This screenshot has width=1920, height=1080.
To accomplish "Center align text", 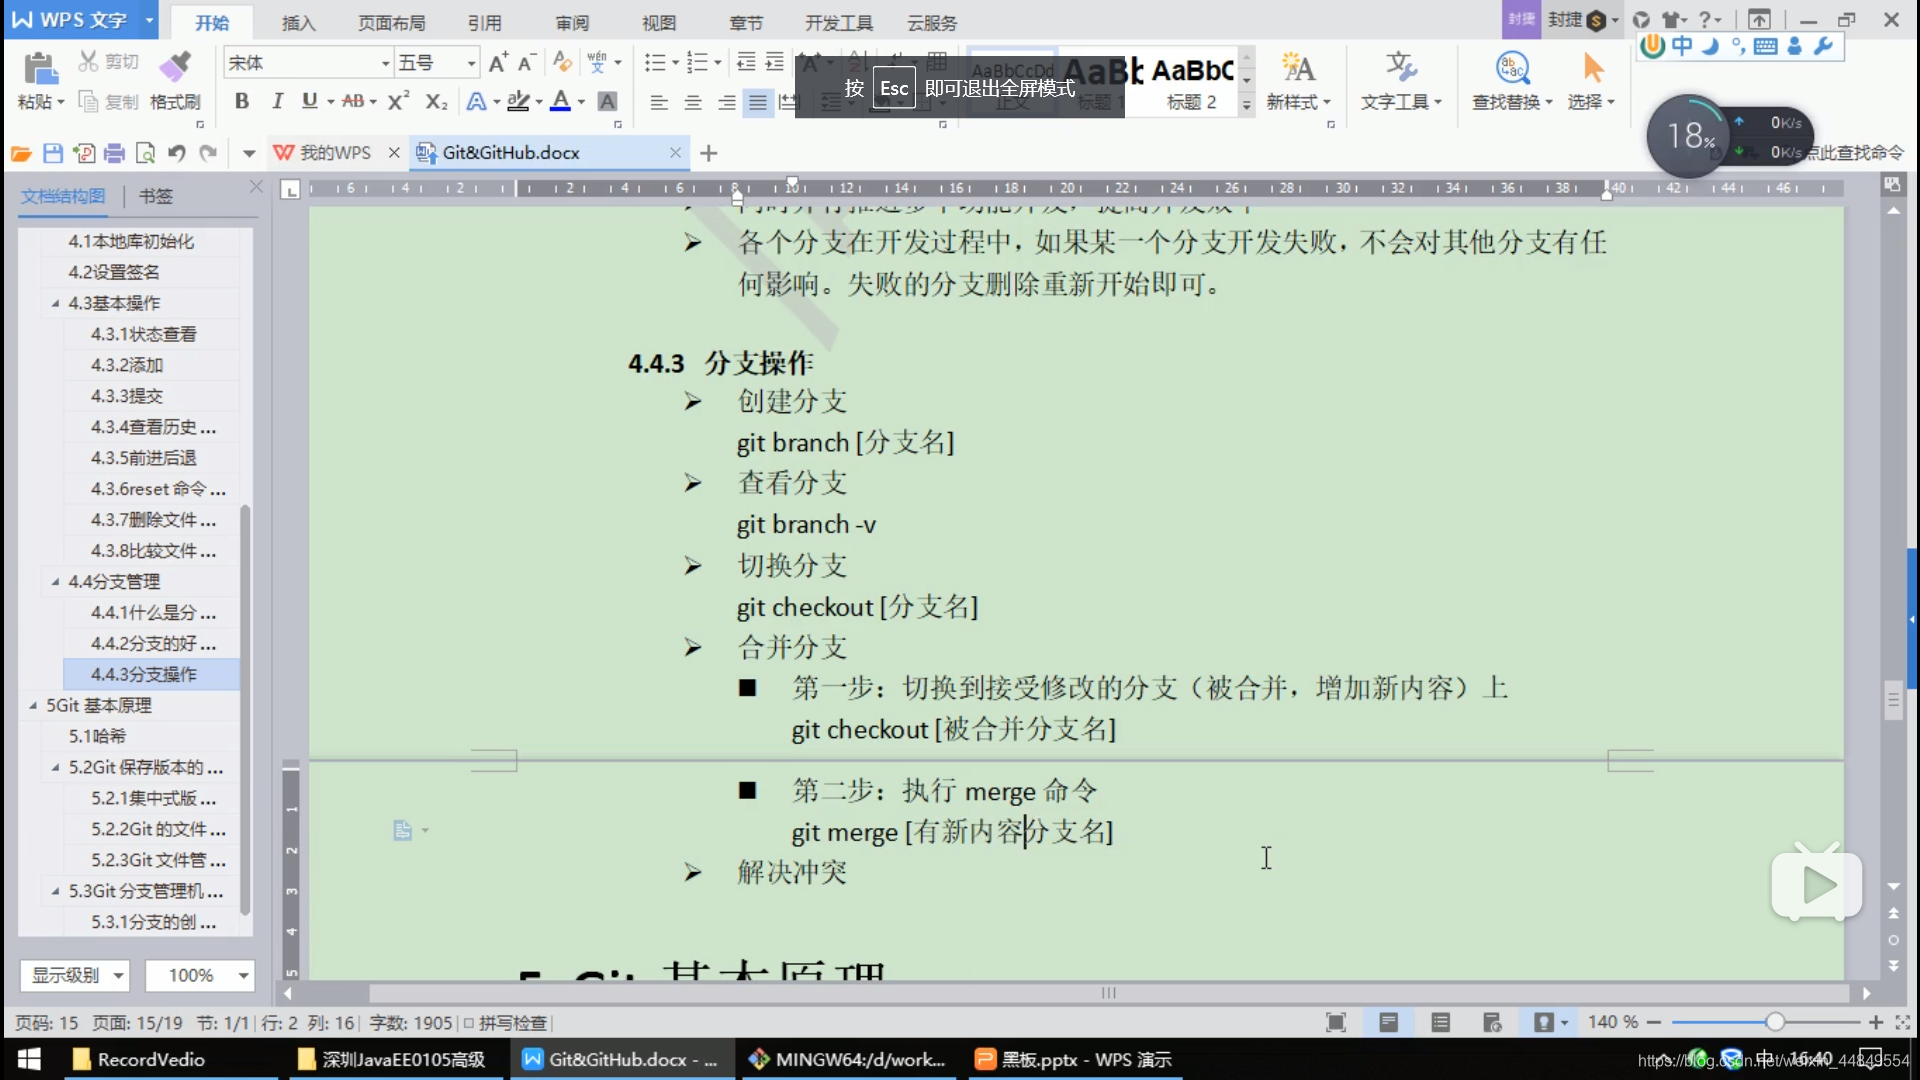I will (693, 102).
